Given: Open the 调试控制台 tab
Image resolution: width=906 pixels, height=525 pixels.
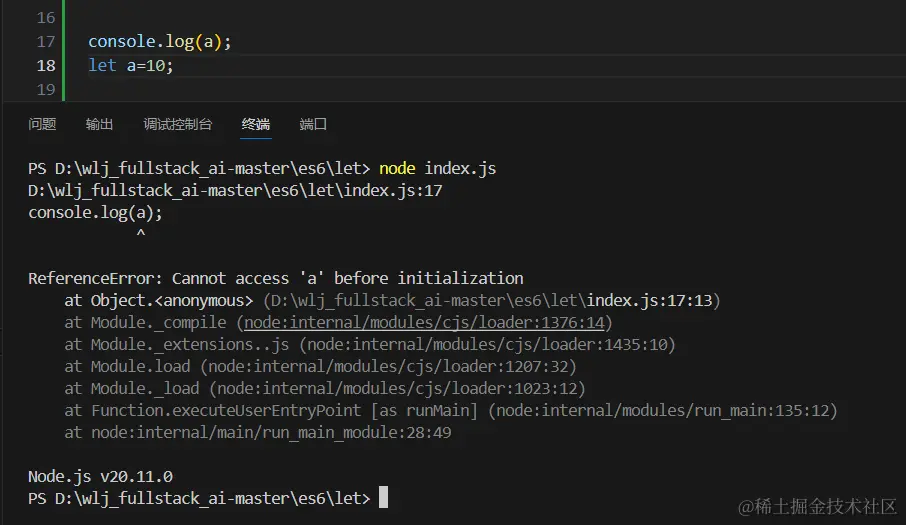Looking at the screenshot, I should tap(178, 124).
